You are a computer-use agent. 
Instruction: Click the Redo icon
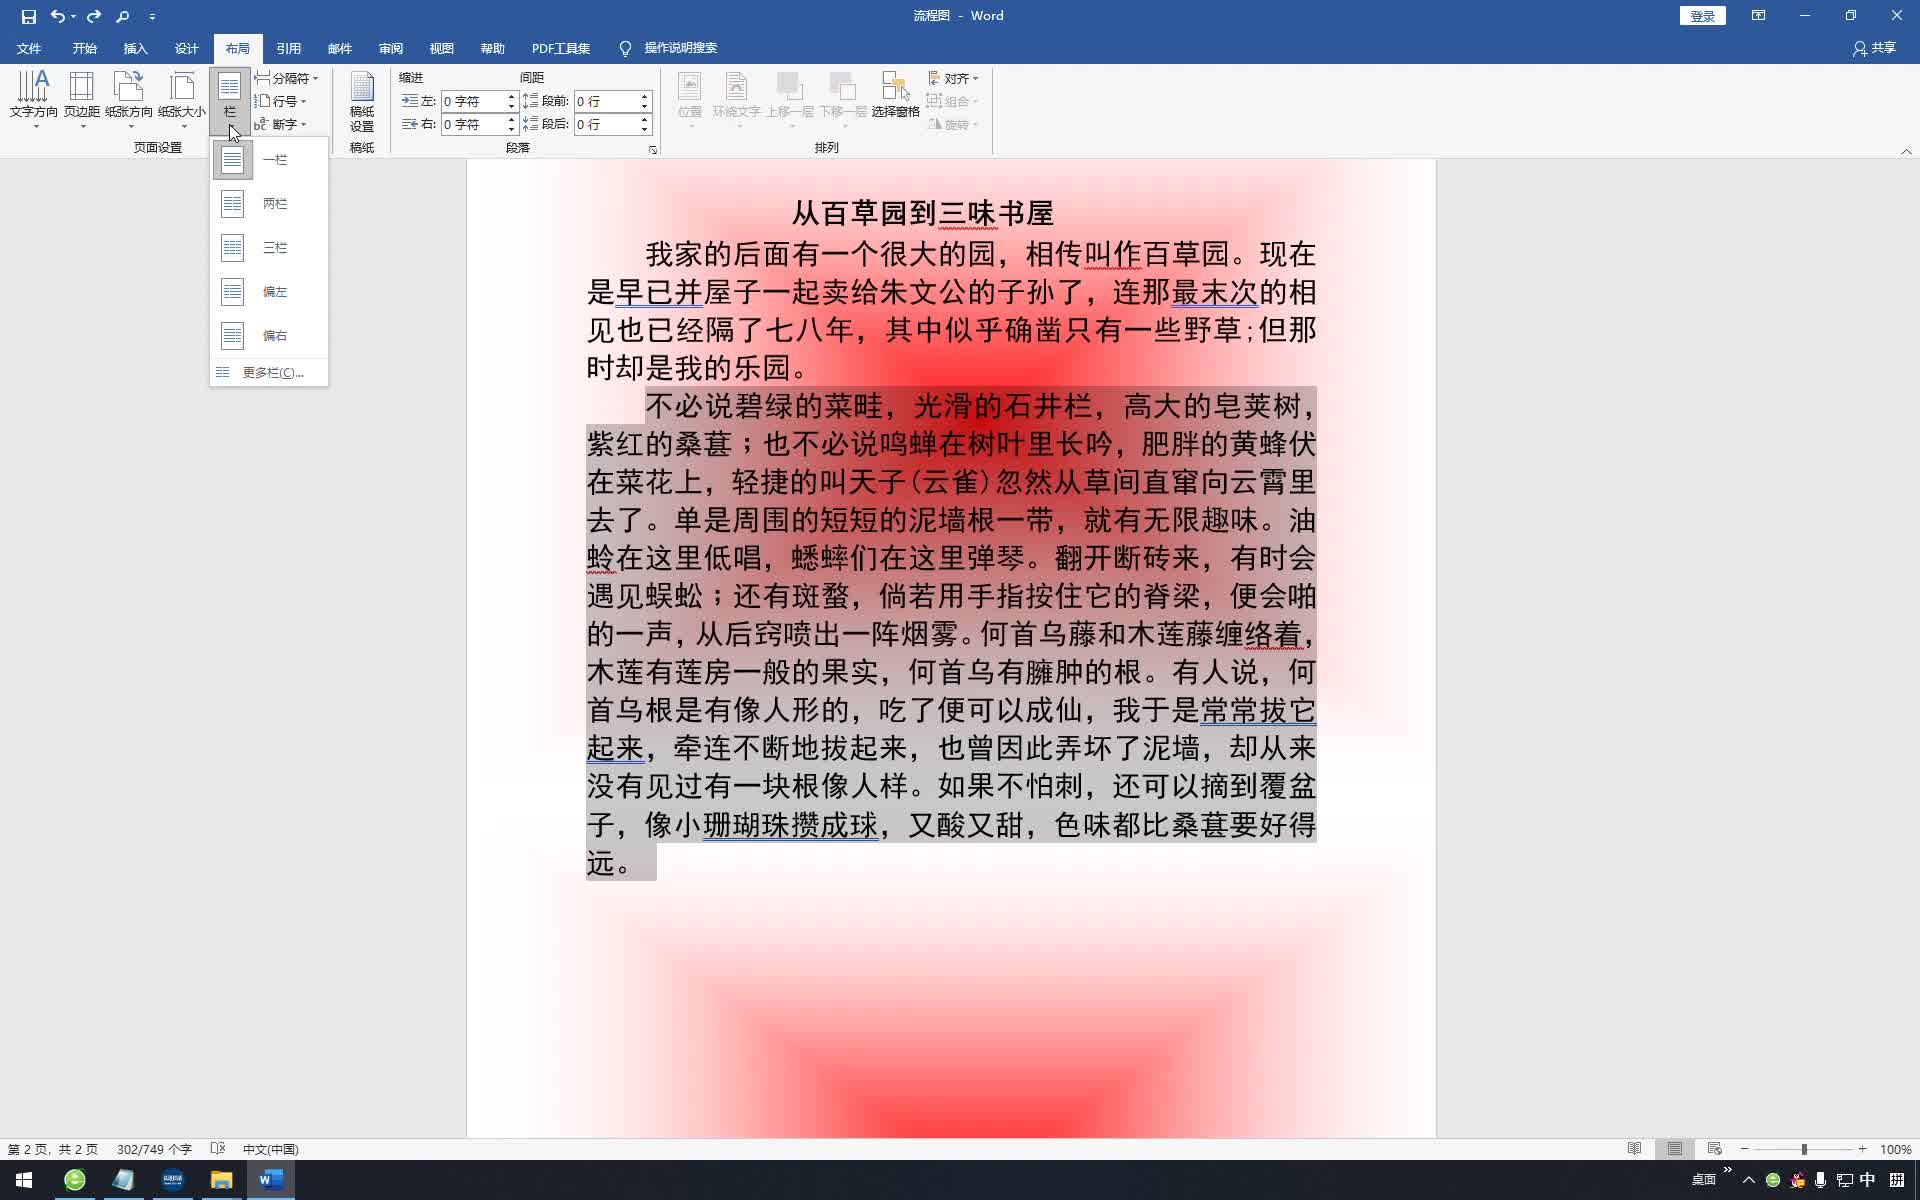click(x=94, y=16)
